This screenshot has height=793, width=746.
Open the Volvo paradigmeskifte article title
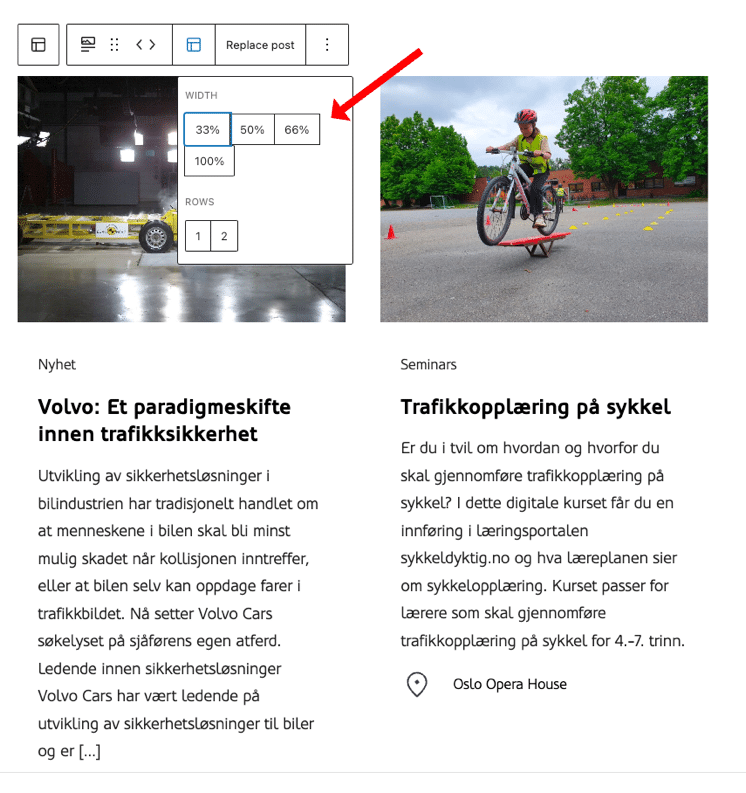click(x=164, y=420)
